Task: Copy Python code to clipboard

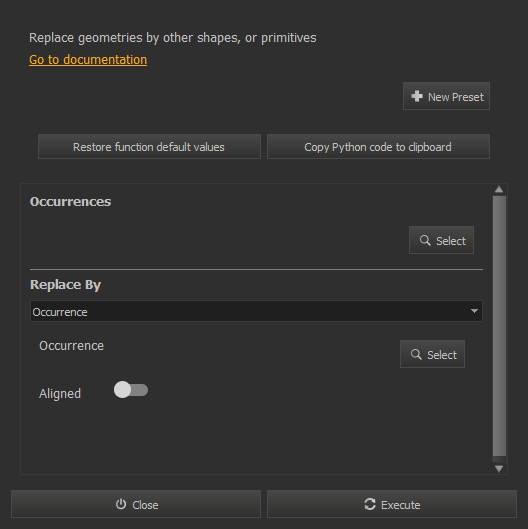Action: pos(378,147)
